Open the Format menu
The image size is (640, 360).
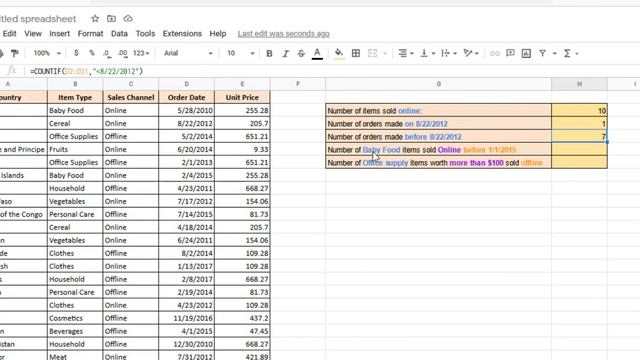90,34
